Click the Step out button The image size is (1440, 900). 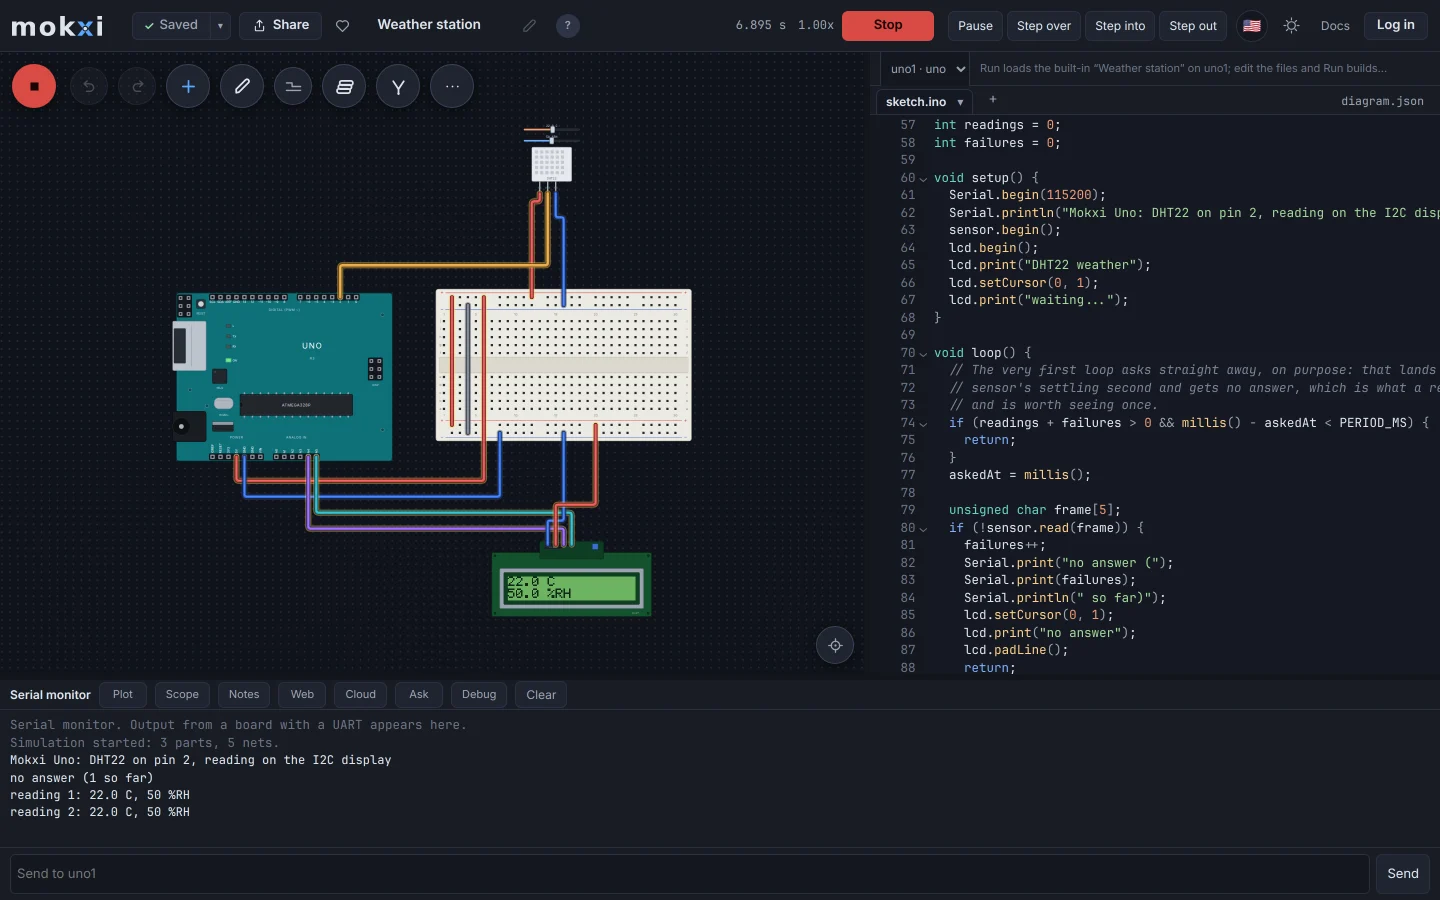tap(1193, 26)
